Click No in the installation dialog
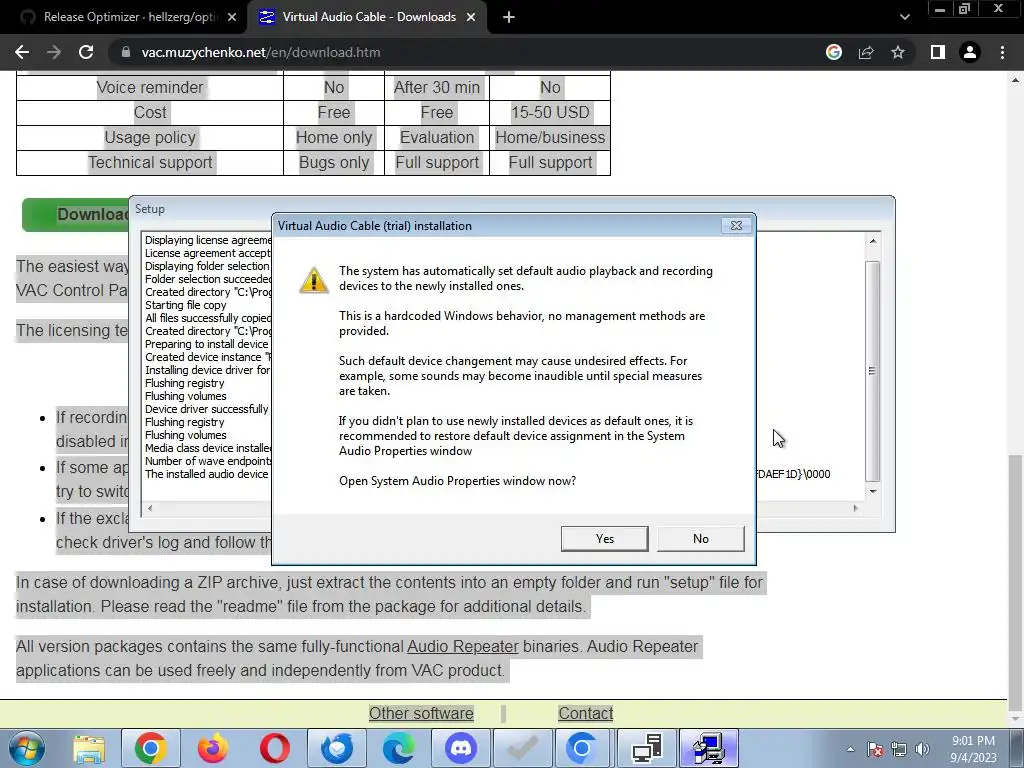The width and height of the screenshot is (1024, 768). coord(701,539)
